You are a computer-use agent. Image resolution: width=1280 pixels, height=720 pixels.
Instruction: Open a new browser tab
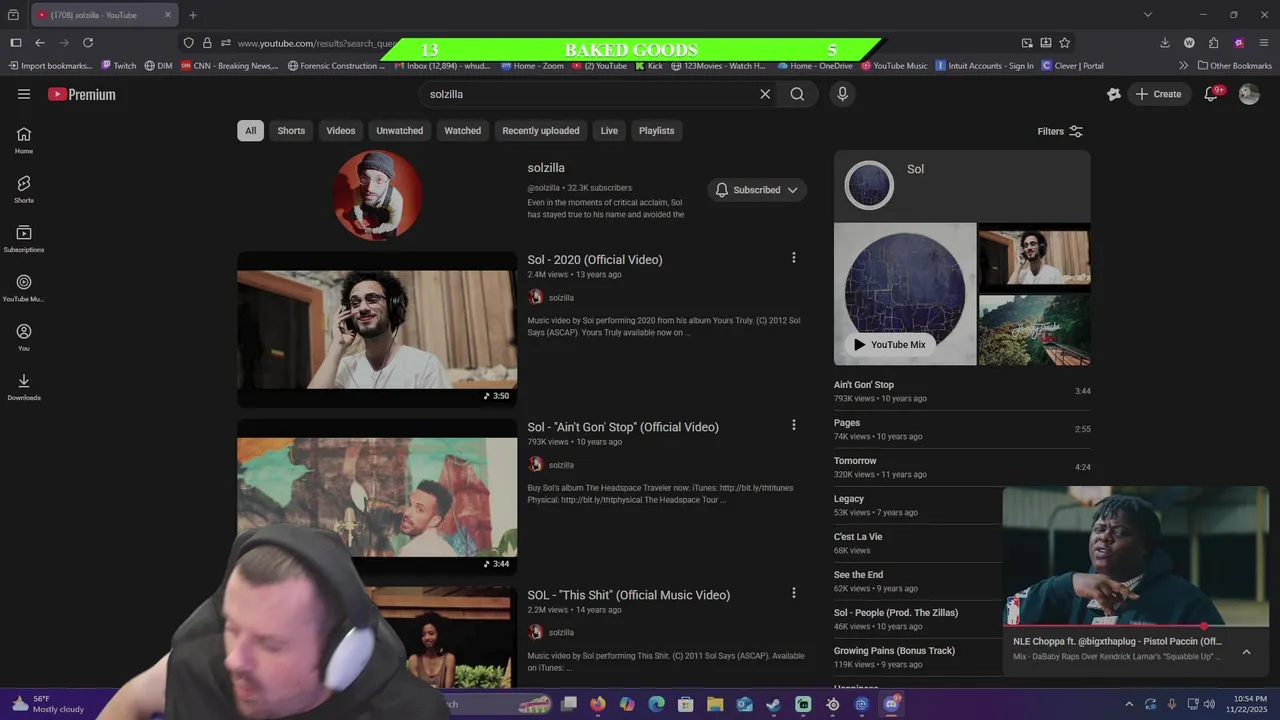coord(193,15)
